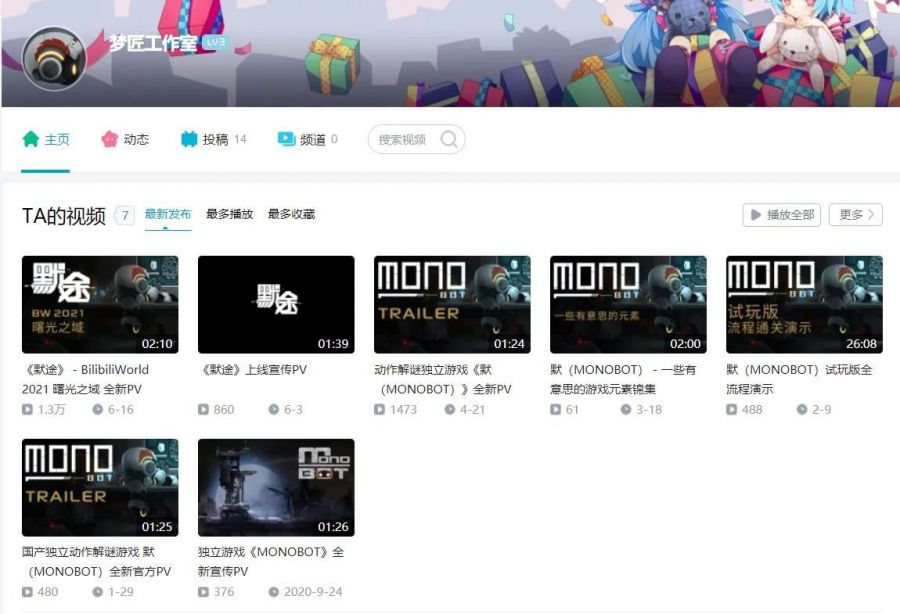Click the play count icon beside 1473
The width and height of the screenshot is (900, 614).
[x=379, y=410]
